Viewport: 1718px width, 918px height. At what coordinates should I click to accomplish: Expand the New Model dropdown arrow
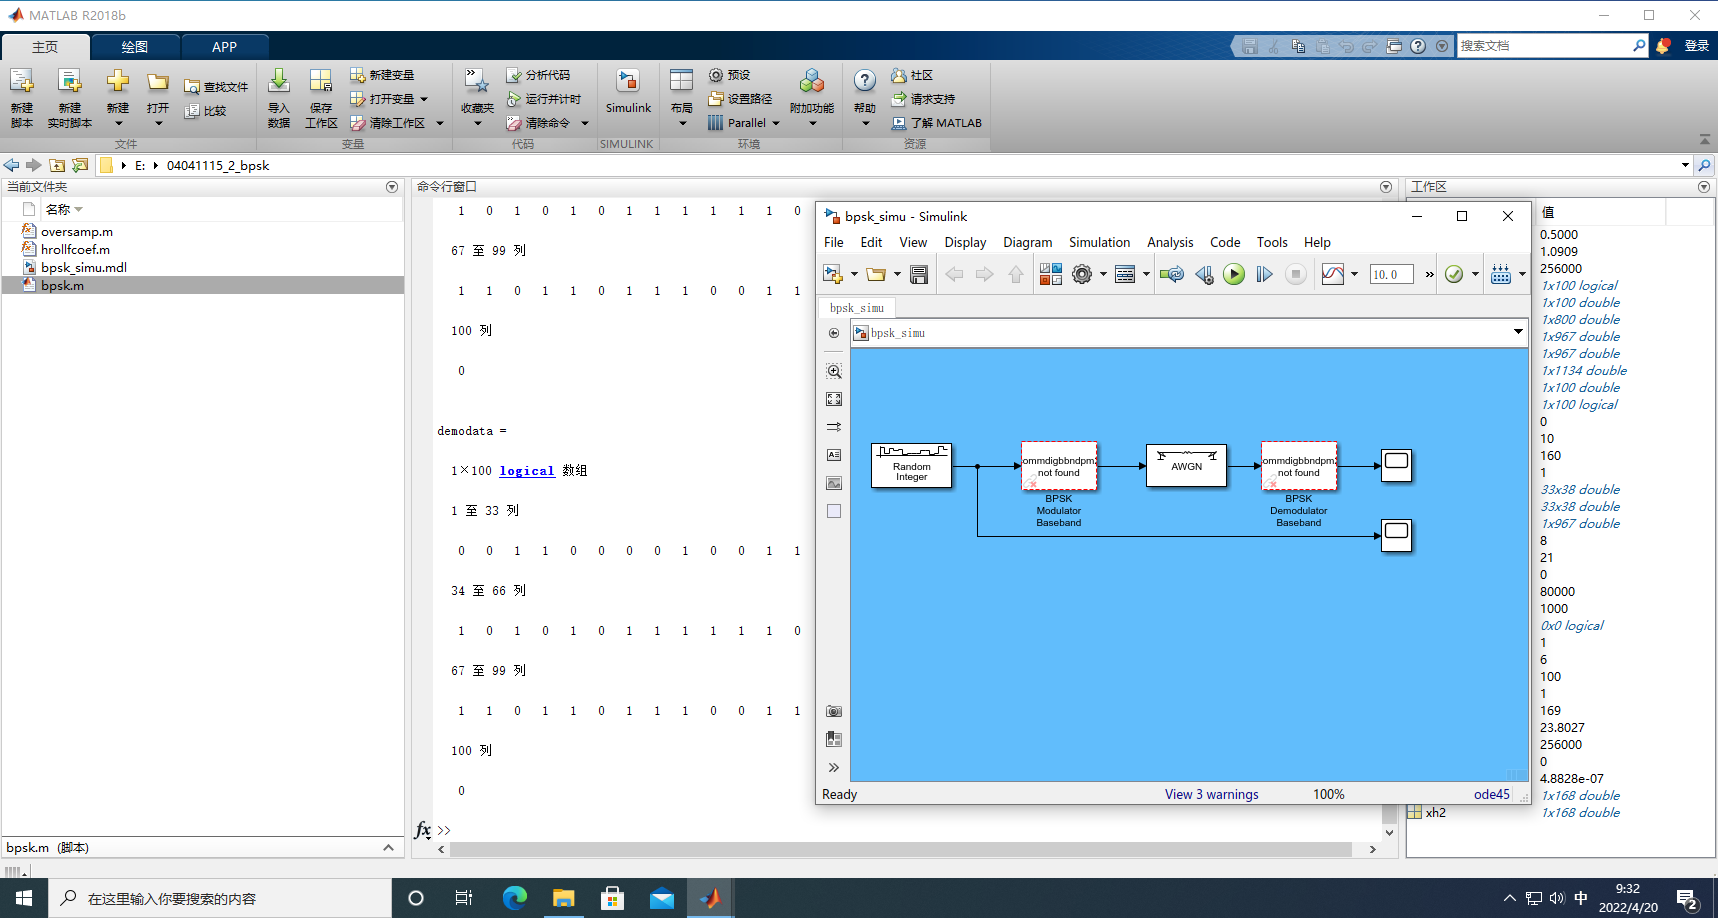854,274
